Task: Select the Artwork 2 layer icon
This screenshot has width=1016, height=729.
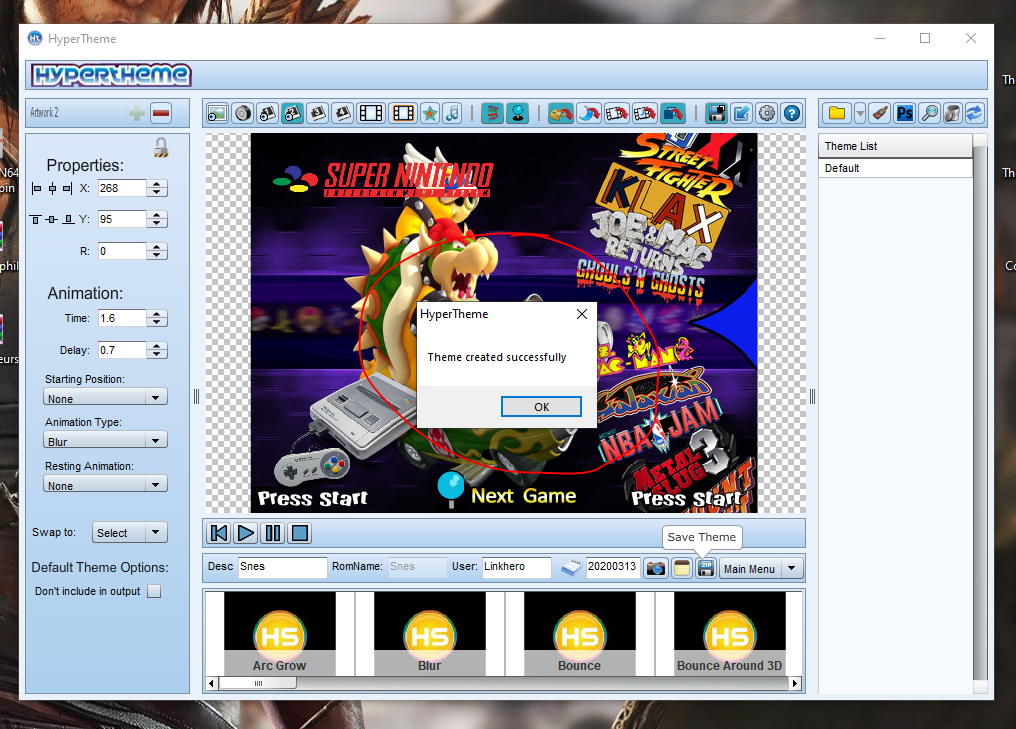Action: 292,113
